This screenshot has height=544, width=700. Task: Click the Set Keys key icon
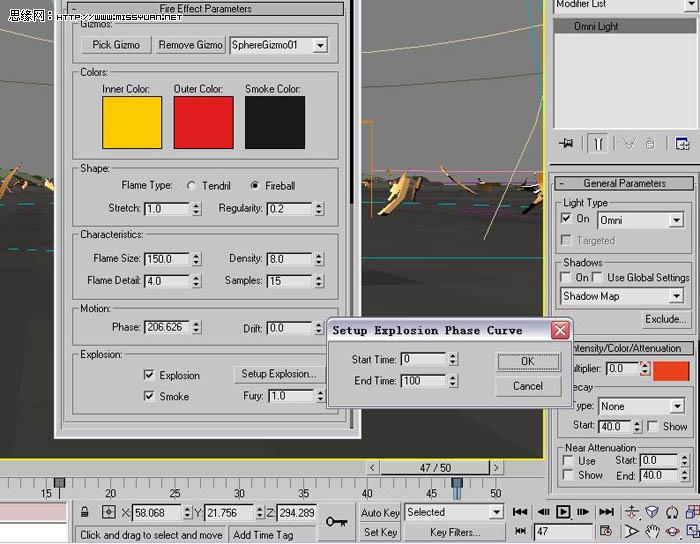tap(336, 521)
